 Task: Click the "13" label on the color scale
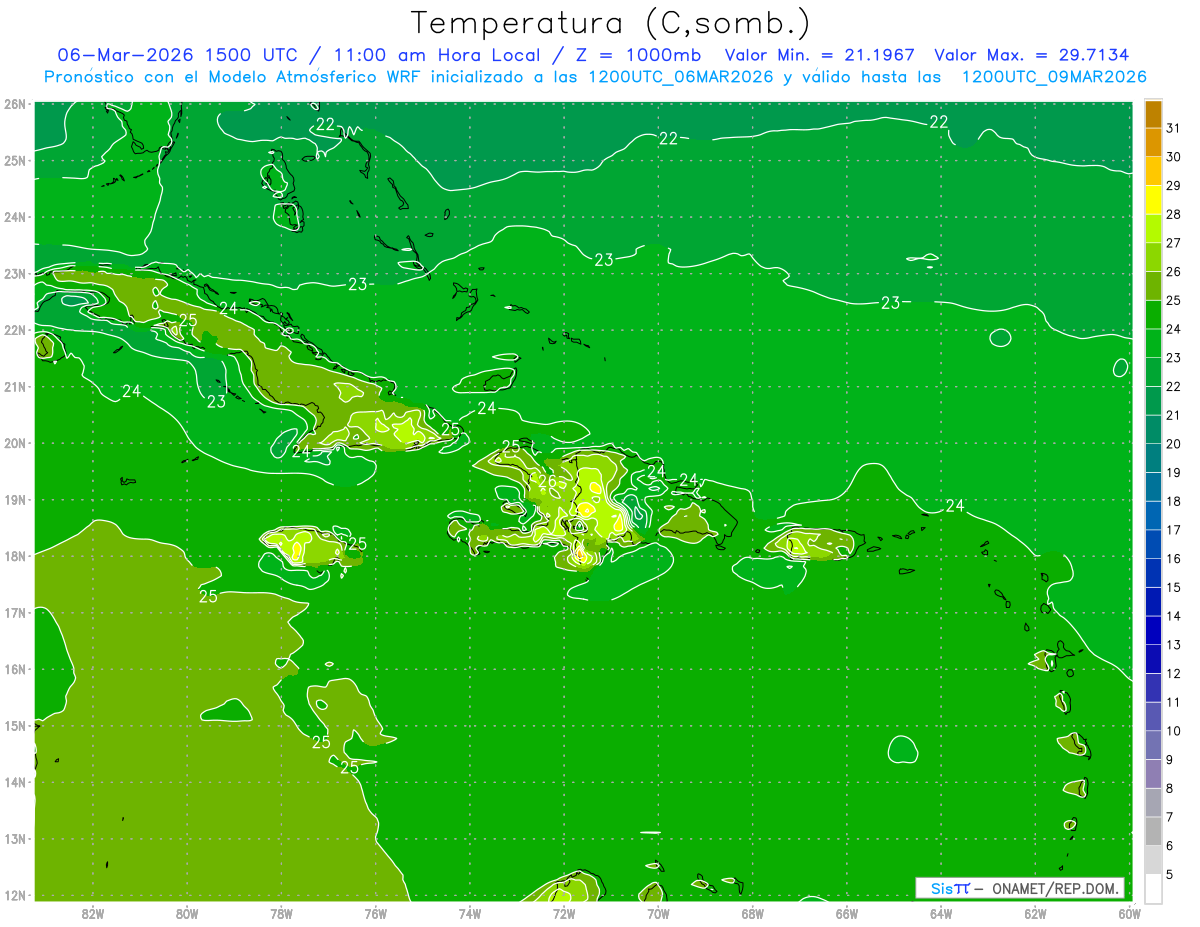[x=1173, y=645]
